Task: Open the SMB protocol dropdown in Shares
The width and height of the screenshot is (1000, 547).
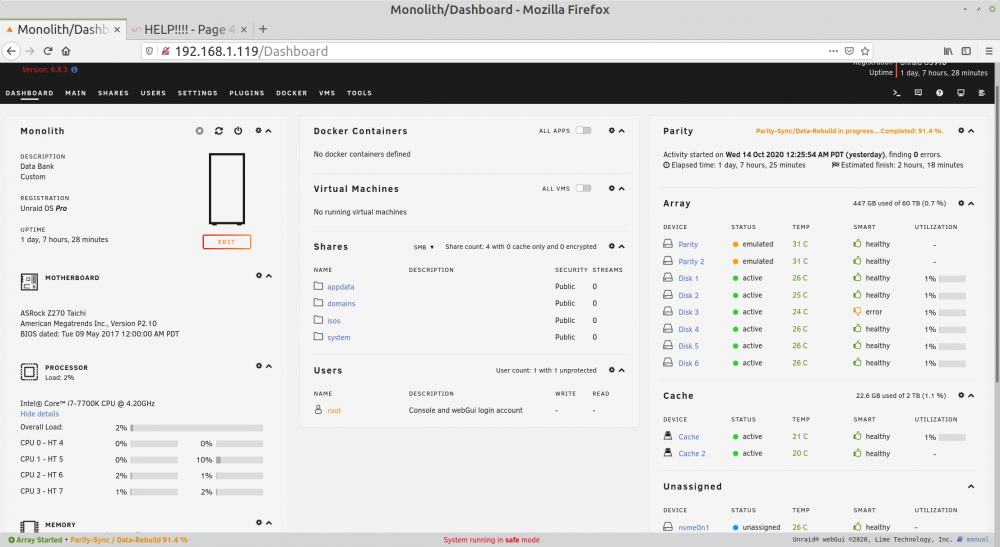Action: point(423,247)
